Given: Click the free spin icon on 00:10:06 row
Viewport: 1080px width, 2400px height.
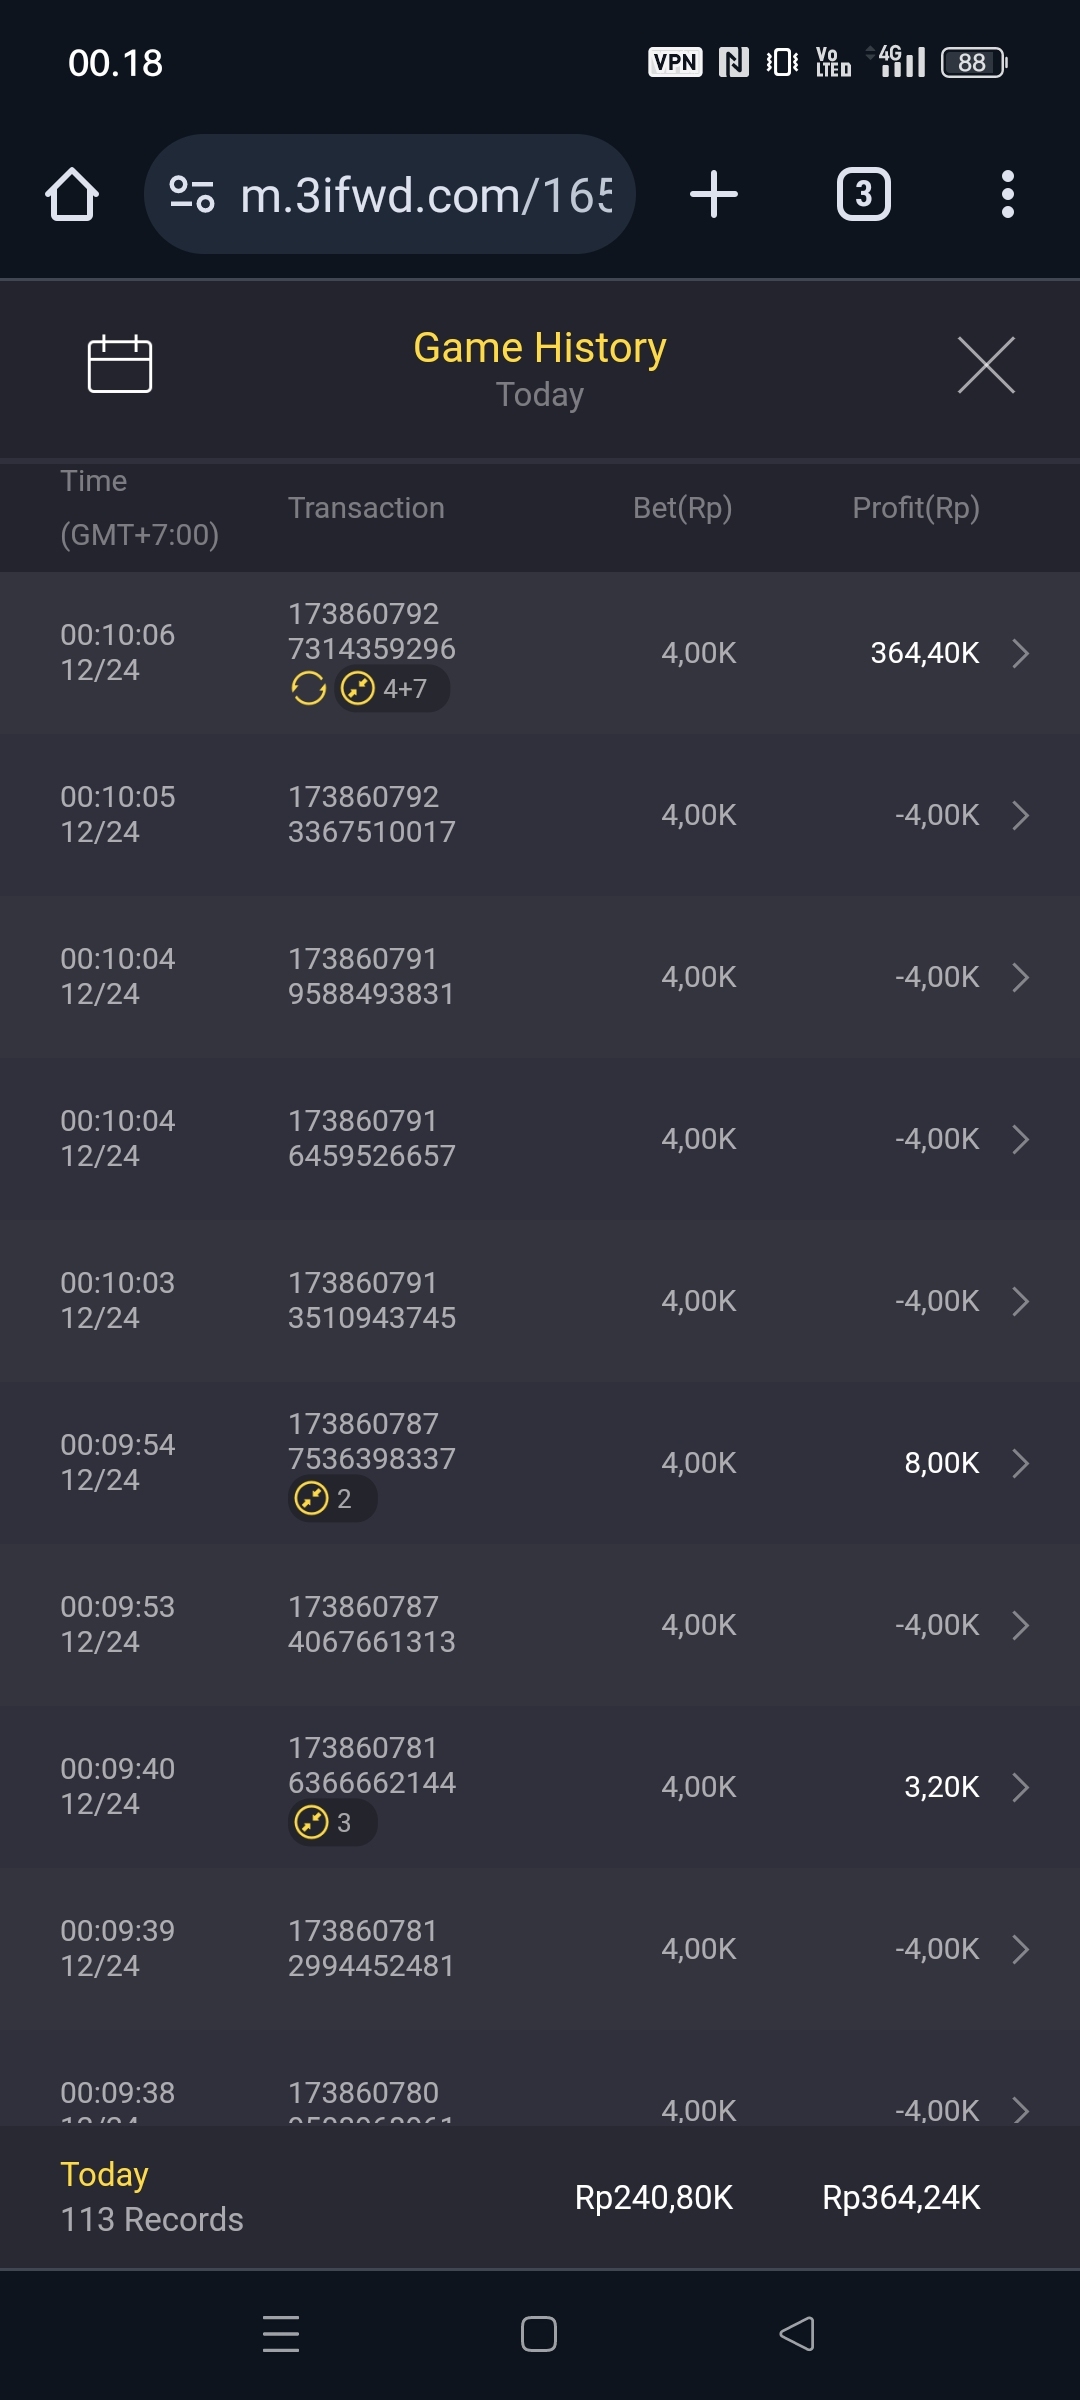Looking at the screenshot, I should [x=309, y=688].
